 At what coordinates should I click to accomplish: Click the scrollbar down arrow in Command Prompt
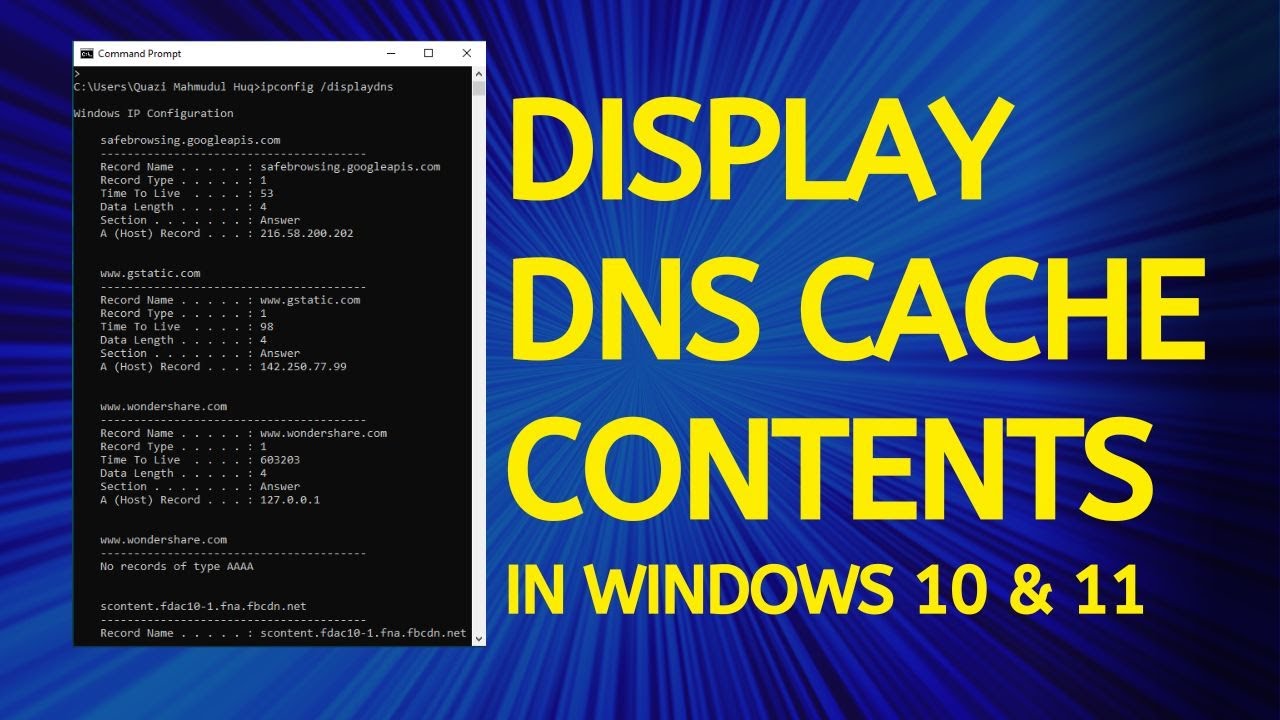(478, 637)
